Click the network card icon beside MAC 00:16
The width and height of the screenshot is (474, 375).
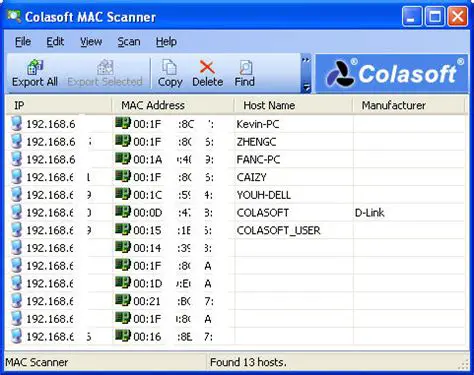123,335
